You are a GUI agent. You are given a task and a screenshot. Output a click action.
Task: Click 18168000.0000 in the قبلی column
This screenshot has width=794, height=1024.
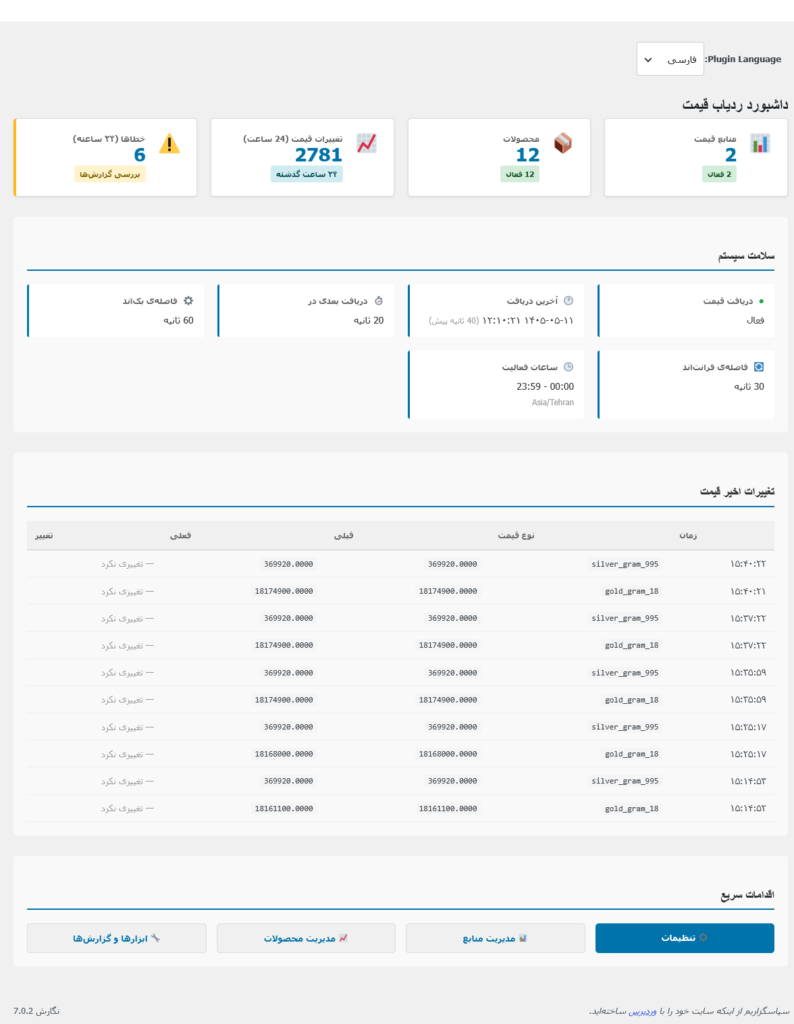[x=448, y=754]
